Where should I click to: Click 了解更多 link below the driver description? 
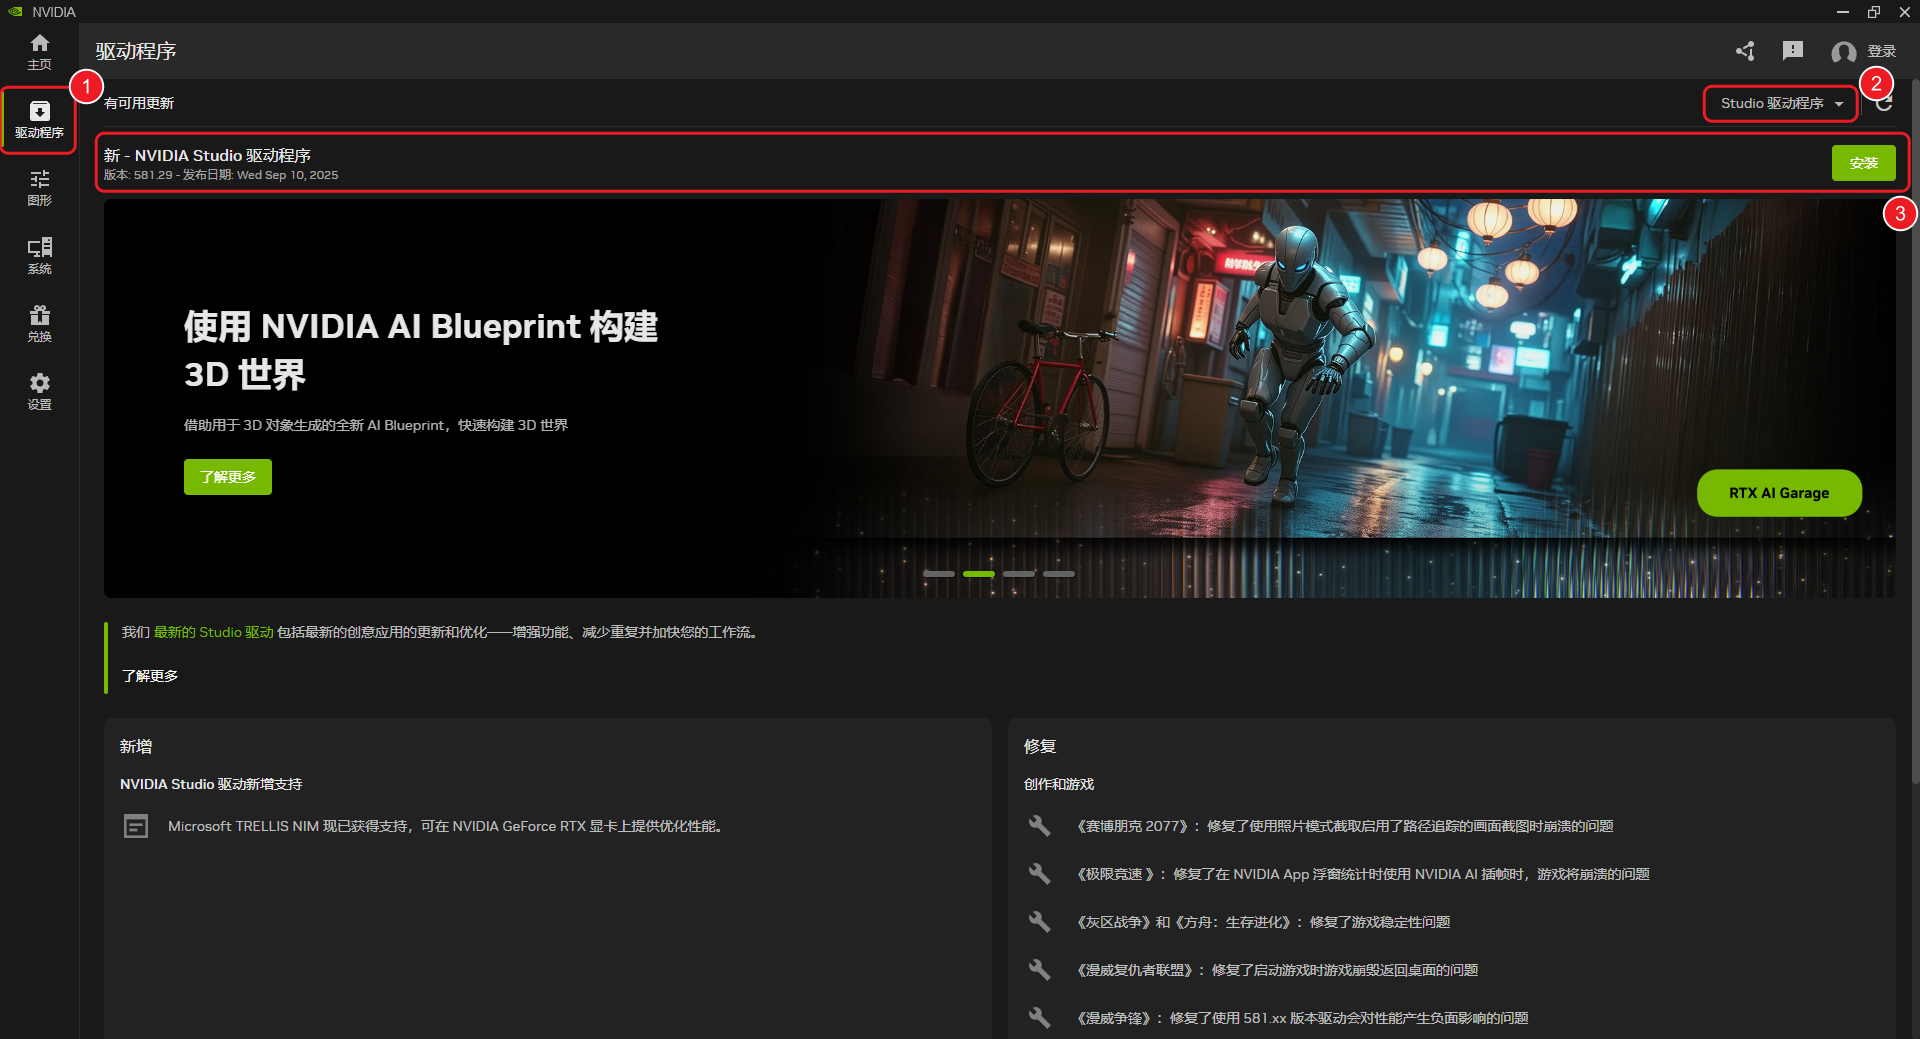[x=150, y=676]
